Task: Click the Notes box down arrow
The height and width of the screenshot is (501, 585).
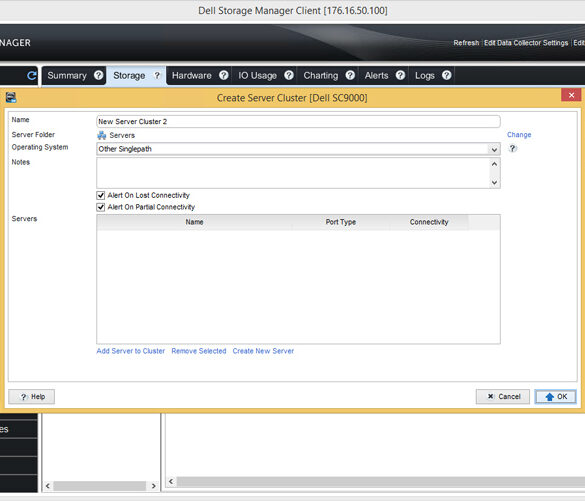Action: tap(494, 182)
